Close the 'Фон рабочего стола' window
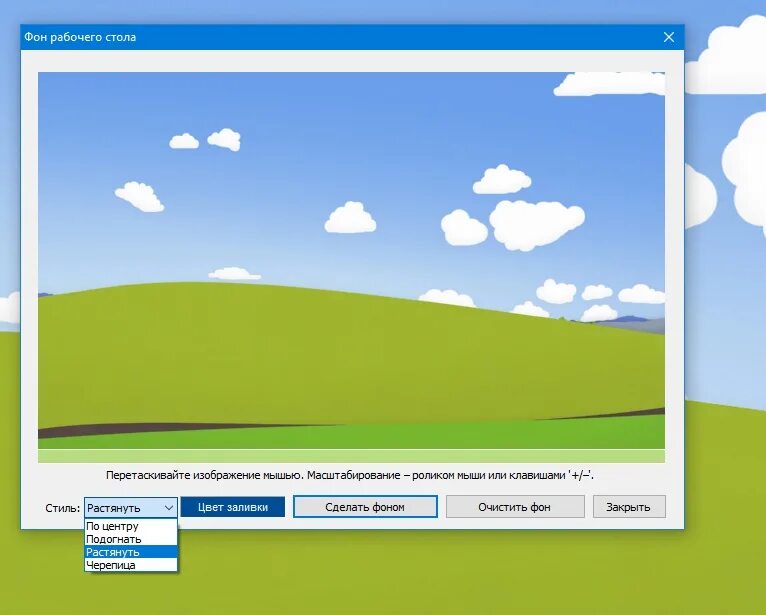The width and height of the screenshot is (766, 615). click(669, 37)
